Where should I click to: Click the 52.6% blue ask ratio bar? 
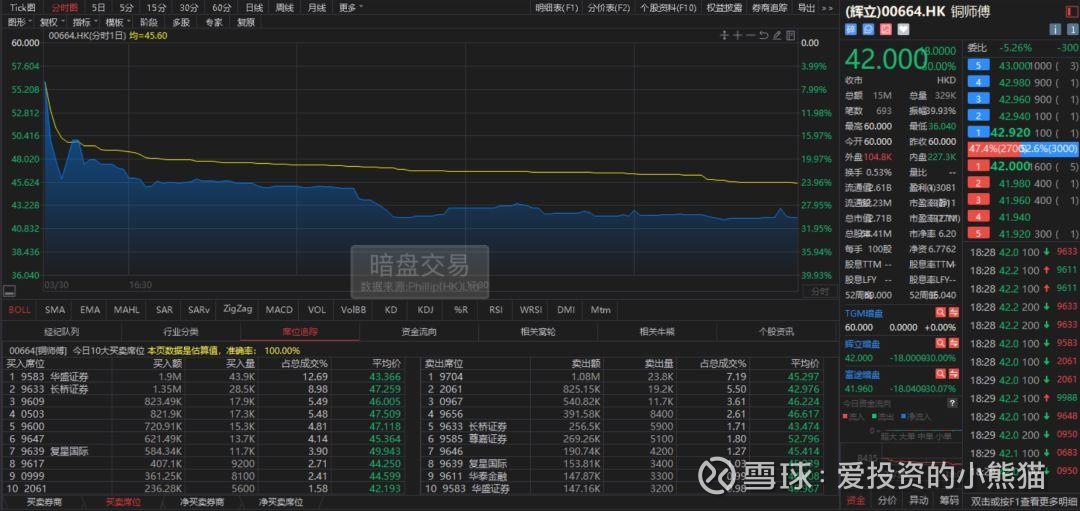pyautogui.click(x=1049, y=149)
